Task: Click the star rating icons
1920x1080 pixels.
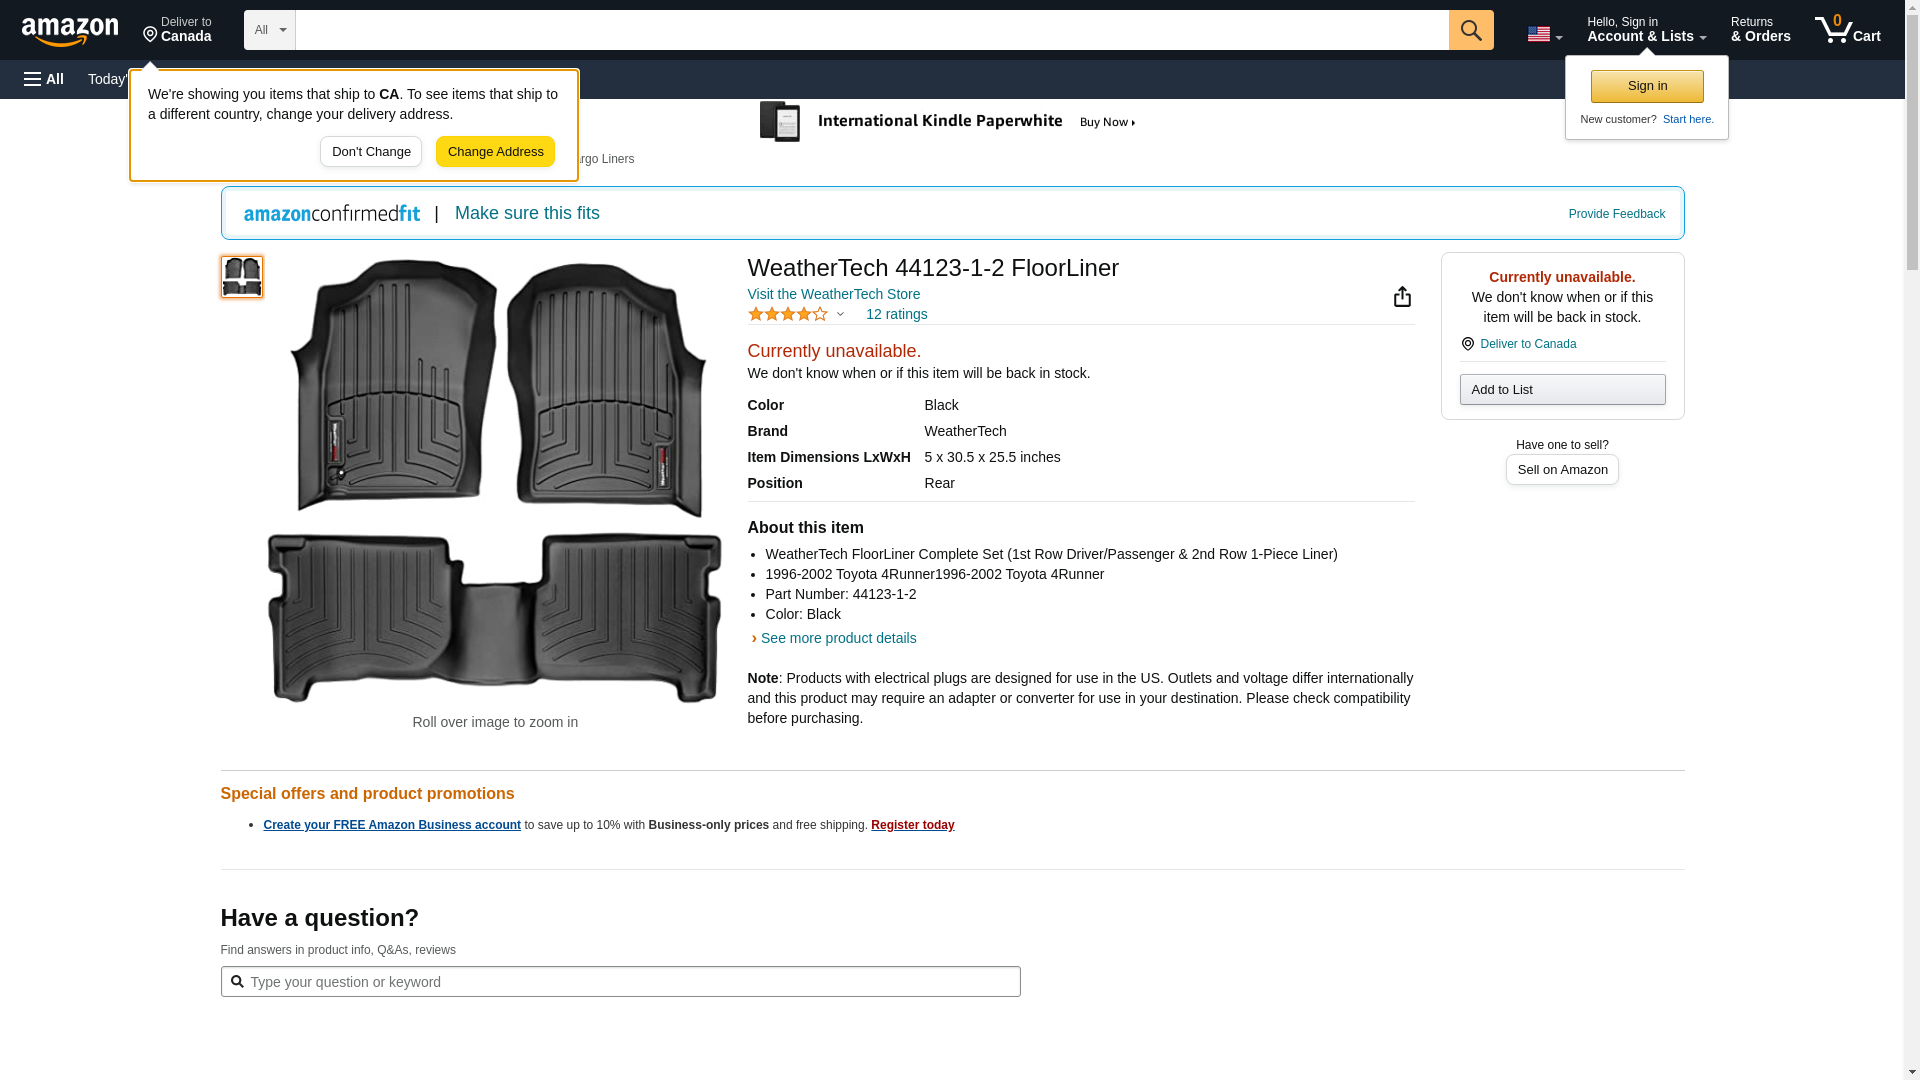Action: tap(788, 314)
